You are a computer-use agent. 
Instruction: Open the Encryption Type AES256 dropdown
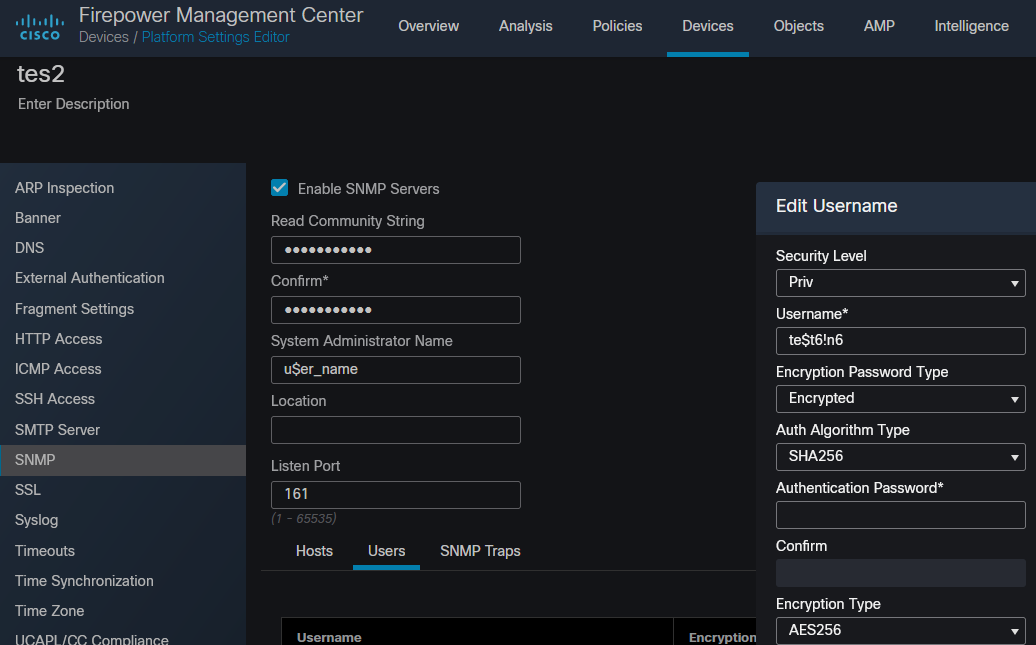900,630
